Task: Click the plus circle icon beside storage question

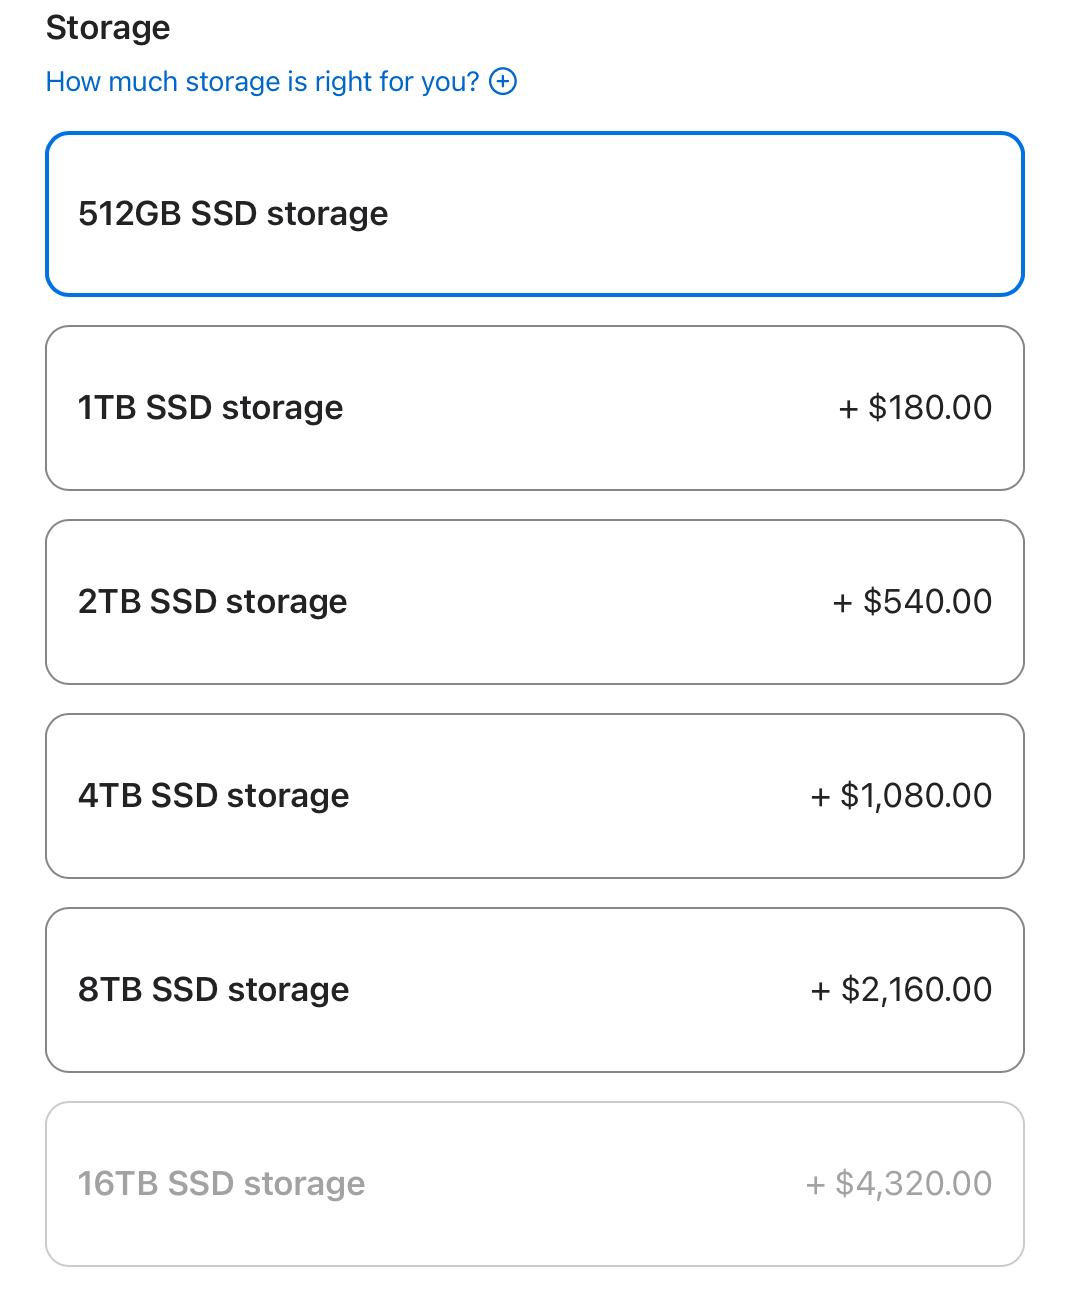Action: 503,81
